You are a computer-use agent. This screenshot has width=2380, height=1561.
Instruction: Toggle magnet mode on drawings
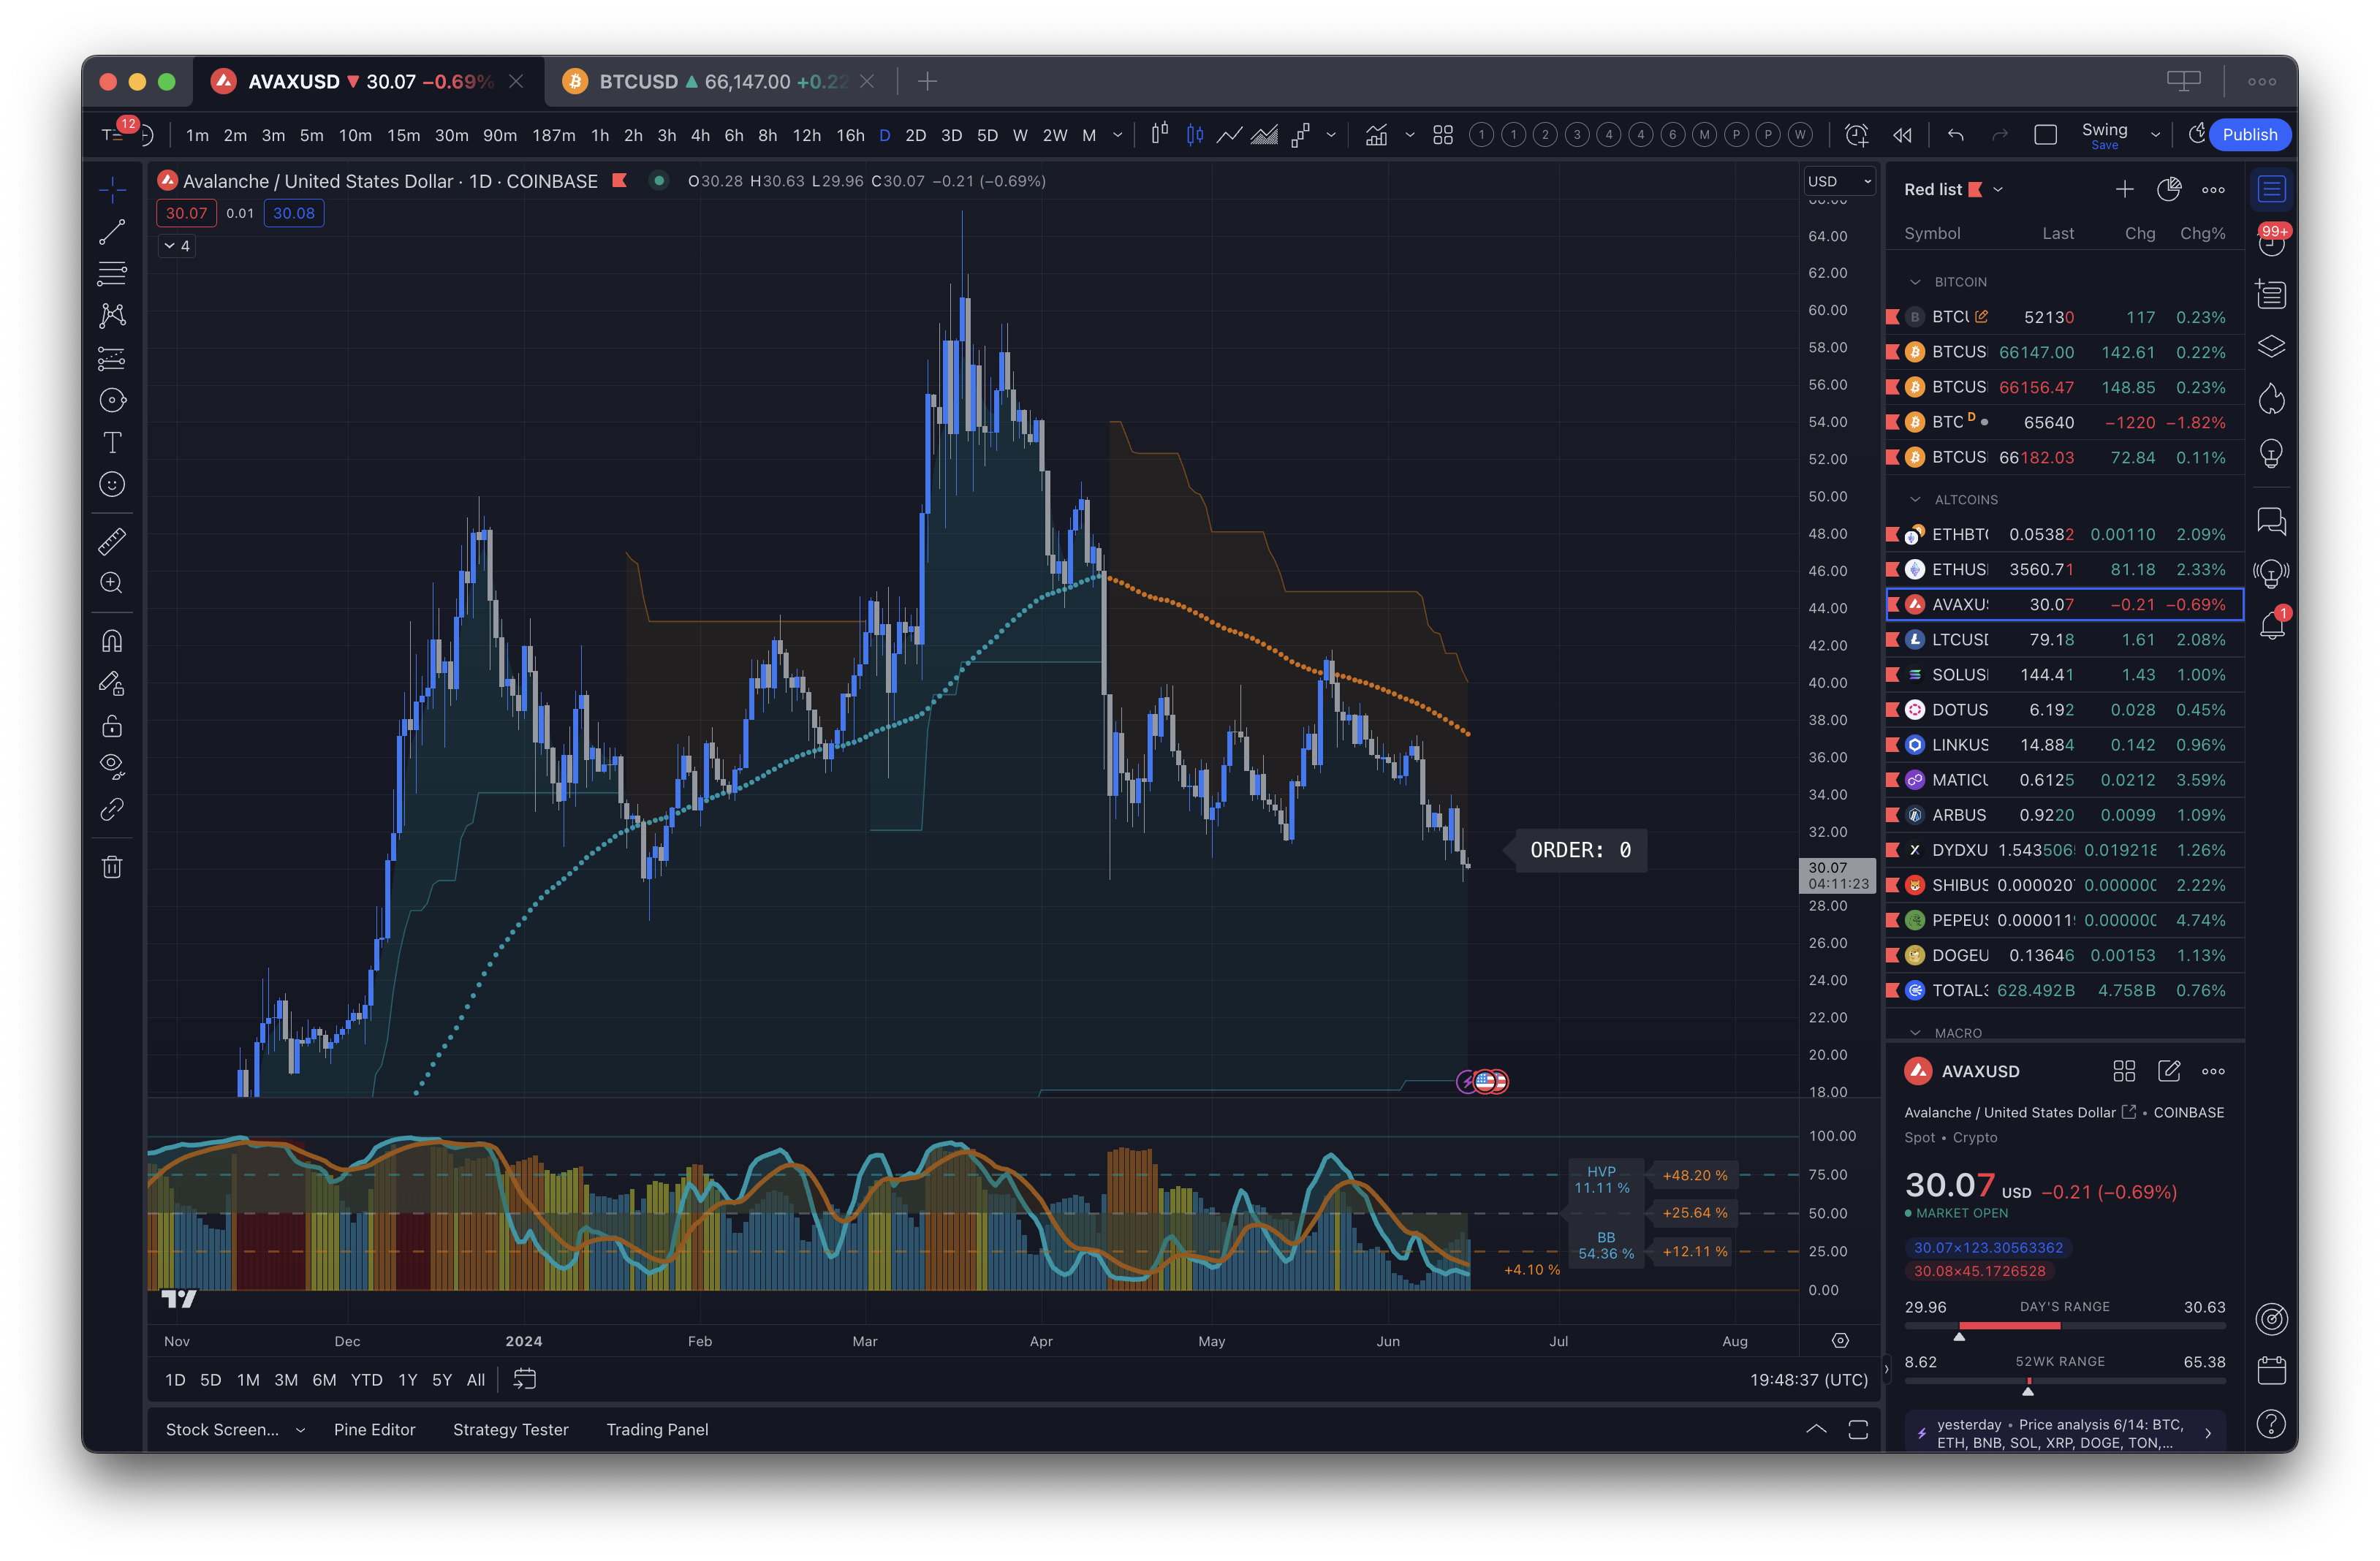click(112, 641)
